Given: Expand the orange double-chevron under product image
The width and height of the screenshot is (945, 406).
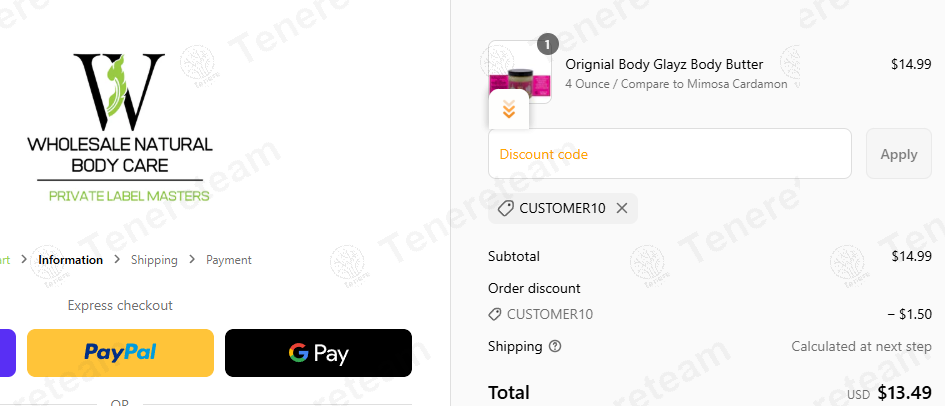Looking at the screenshot, I should (x=509, y=110).
